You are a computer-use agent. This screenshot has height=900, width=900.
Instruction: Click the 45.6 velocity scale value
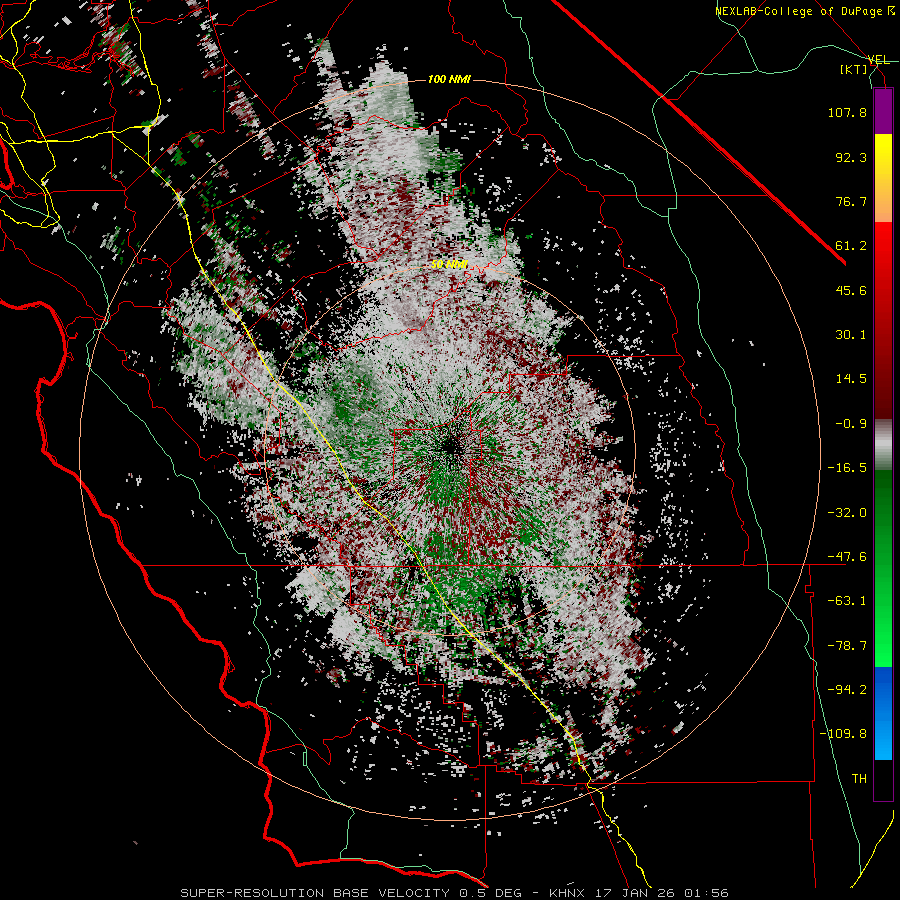point(851,290)
